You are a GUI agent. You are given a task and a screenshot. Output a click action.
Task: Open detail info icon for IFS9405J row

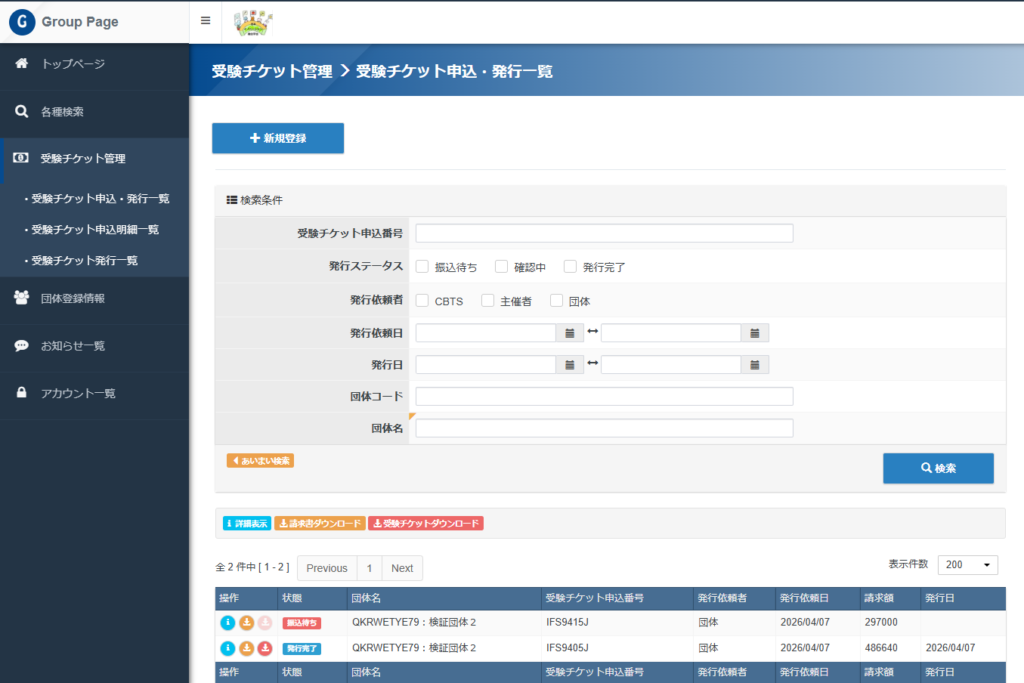pos(227,648)
